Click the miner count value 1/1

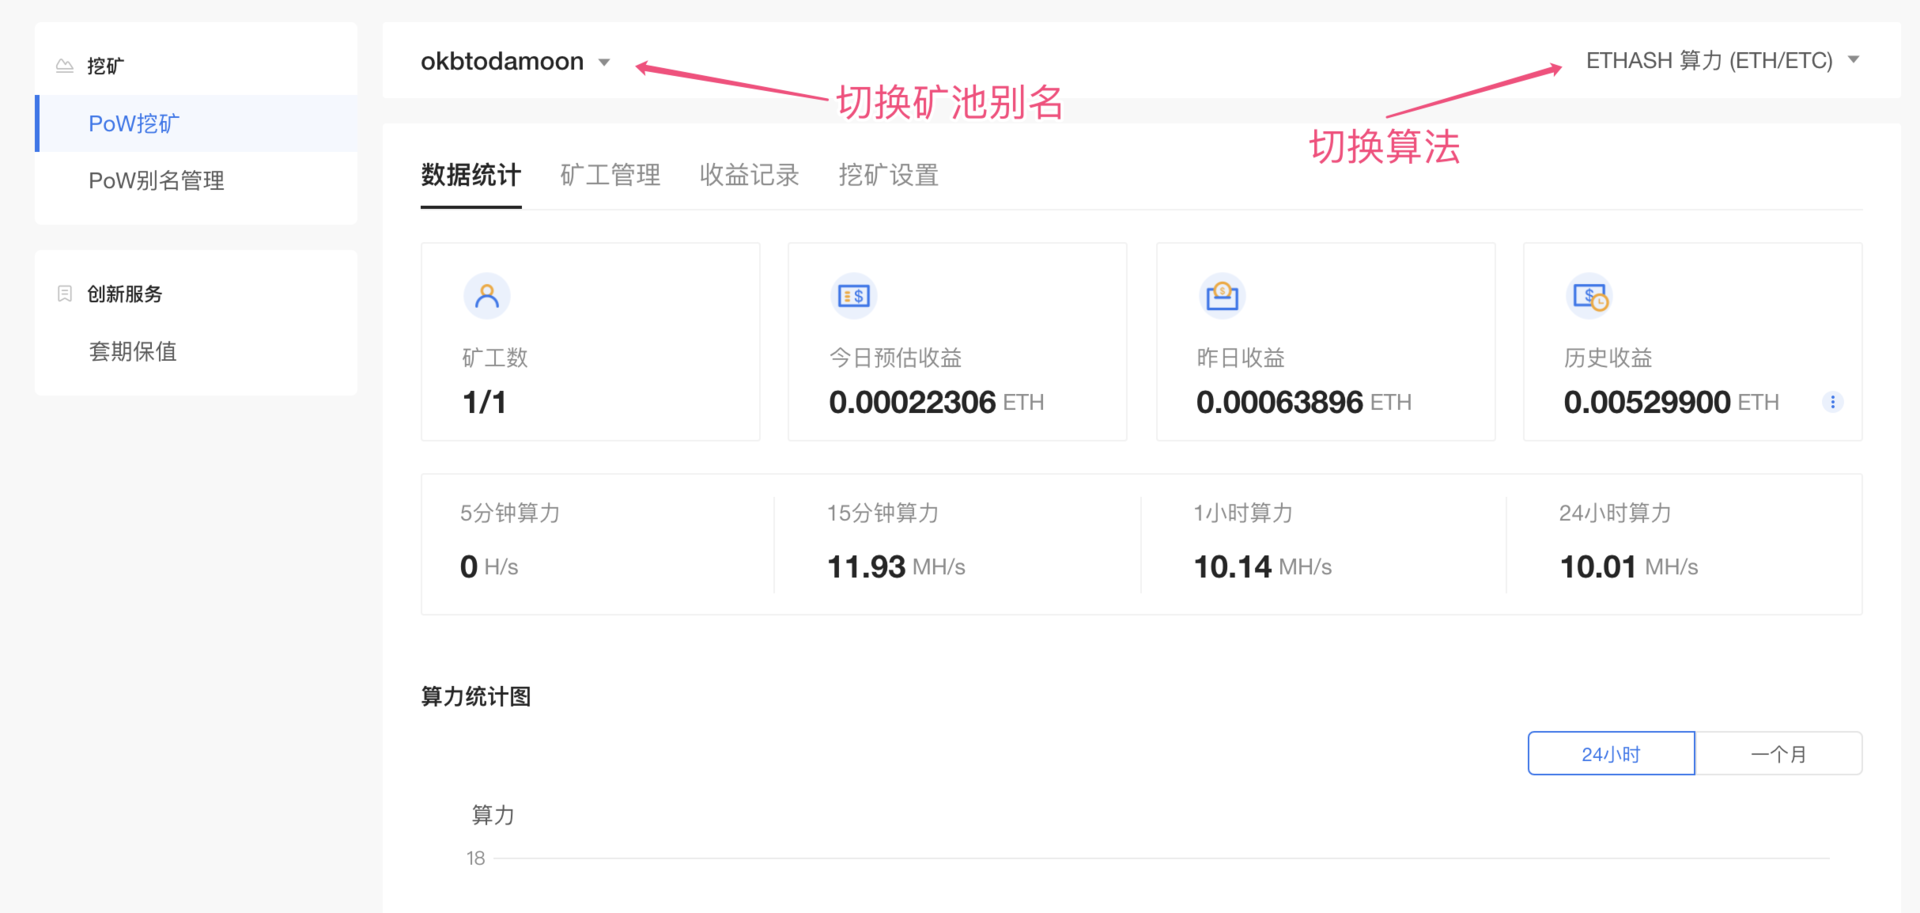484,402
